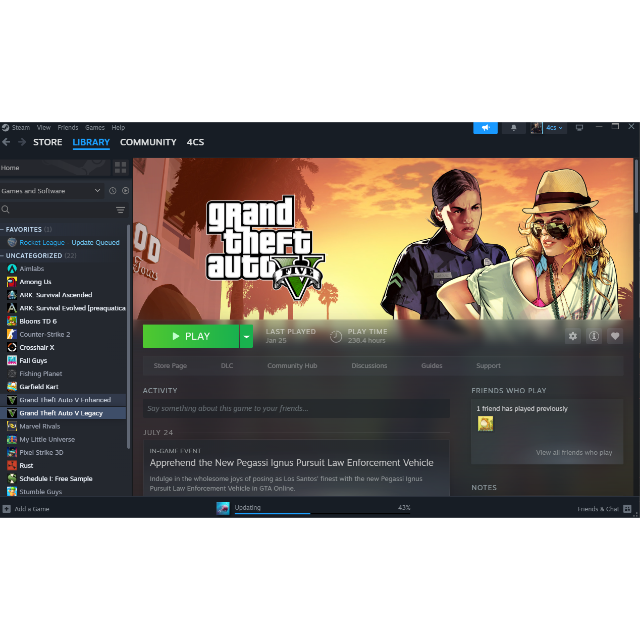The image size is (640, 640).
Task: Open advanced filter options beside search
Action: click(120, 210)
